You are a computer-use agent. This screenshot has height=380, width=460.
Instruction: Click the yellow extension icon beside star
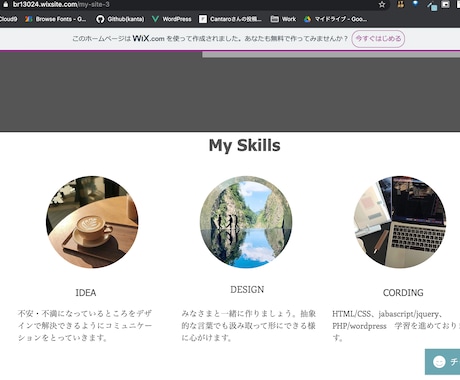click(x=401, y=4)
